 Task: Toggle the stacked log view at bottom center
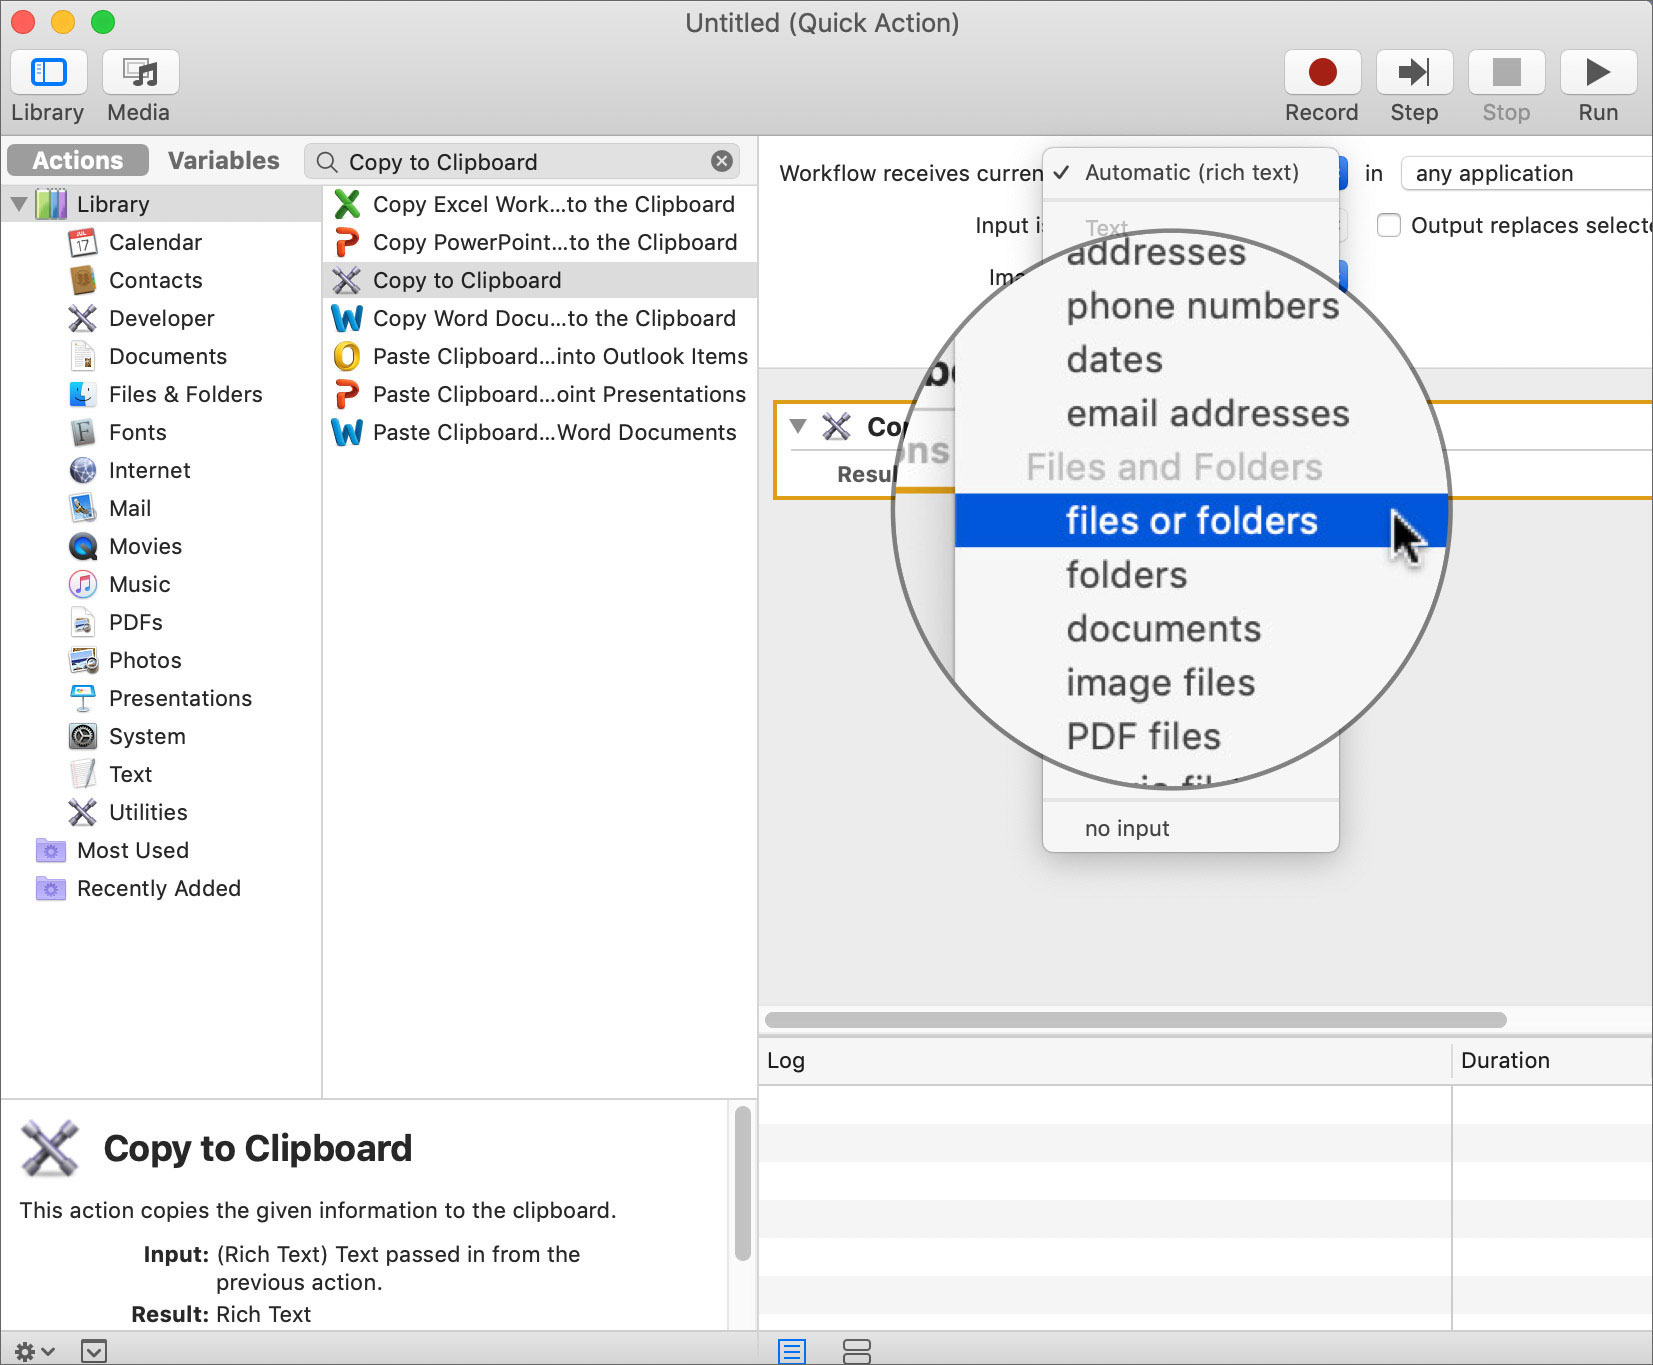point(858,1351)
